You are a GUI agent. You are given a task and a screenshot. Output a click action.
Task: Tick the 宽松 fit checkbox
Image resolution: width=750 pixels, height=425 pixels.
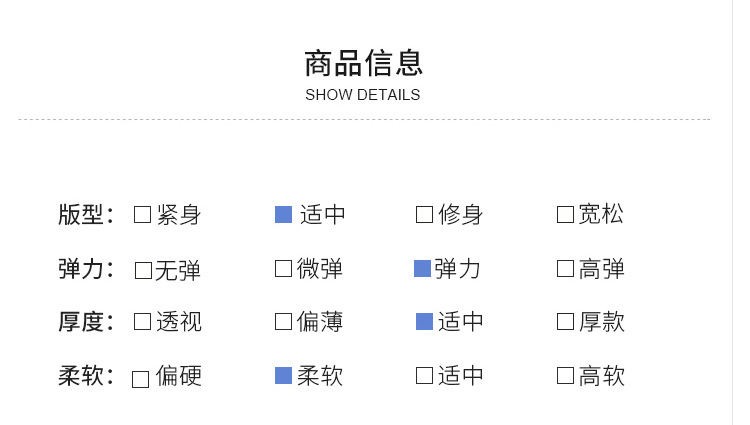(565, 214)
